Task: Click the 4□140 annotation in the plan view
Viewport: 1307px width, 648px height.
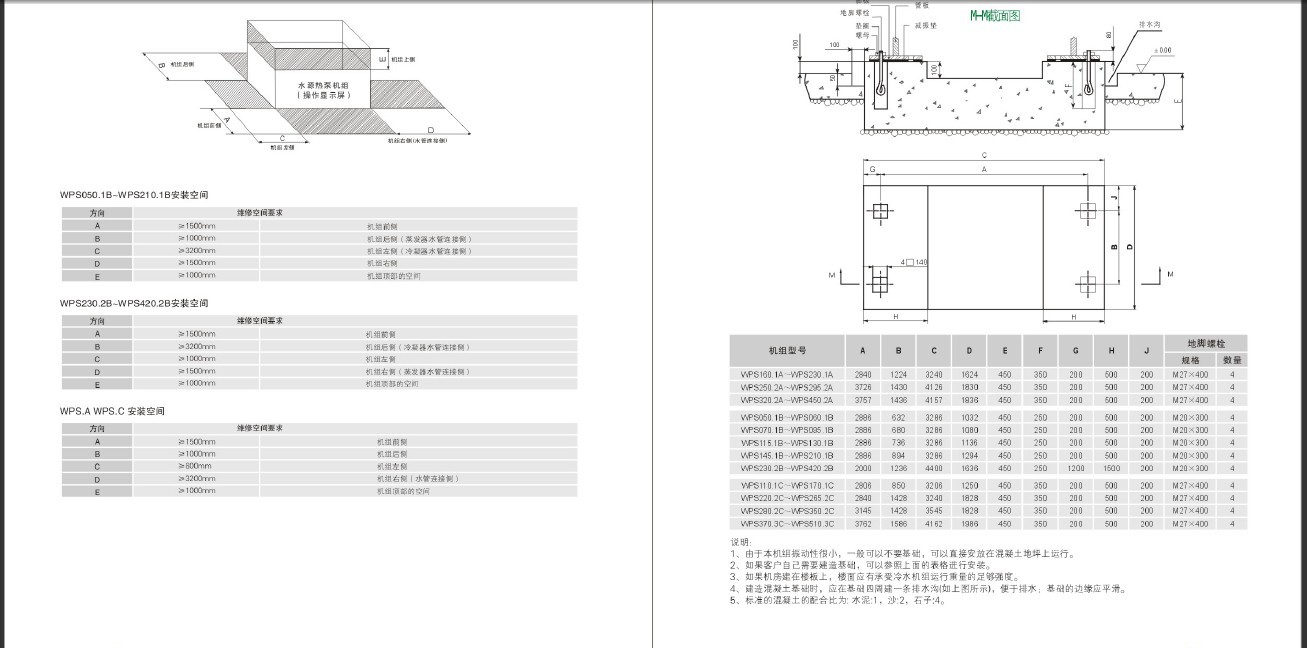Action: click(x=913, y=262)
